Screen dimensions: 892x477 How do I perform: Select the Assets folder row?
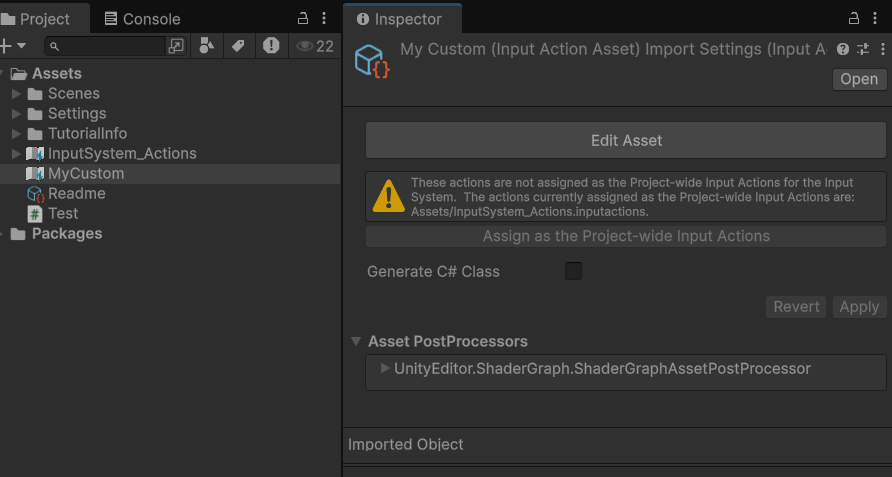click(x=170, y=73)
